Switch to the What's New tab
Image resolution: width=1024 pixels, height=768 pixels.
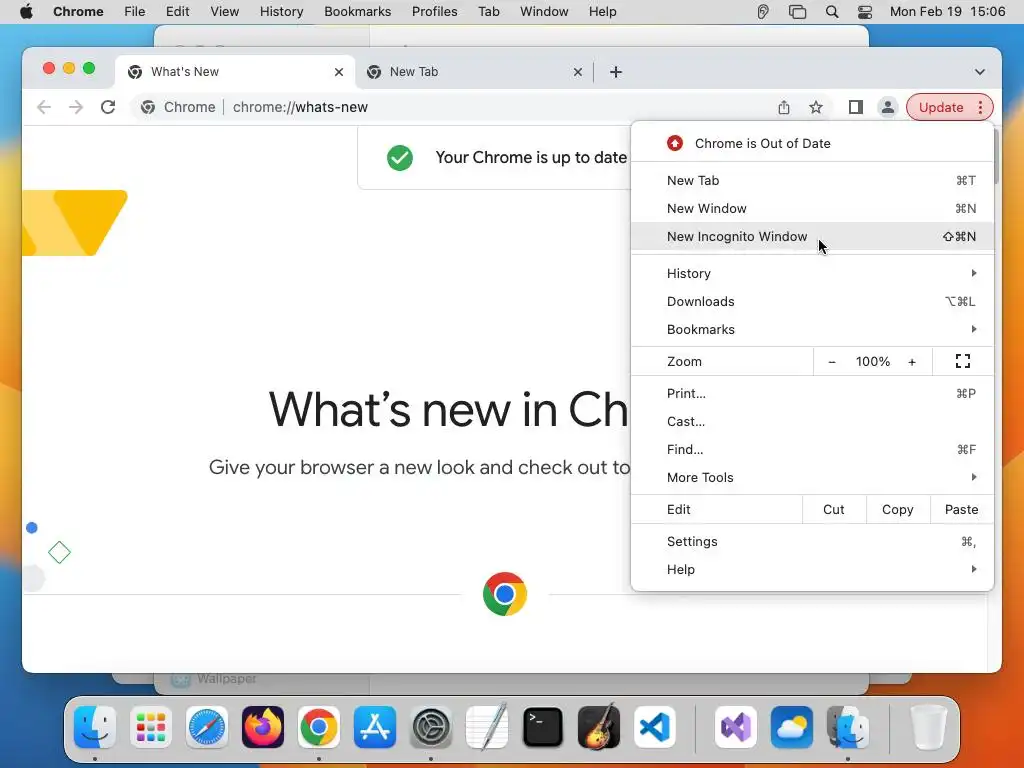coord(235,72)
